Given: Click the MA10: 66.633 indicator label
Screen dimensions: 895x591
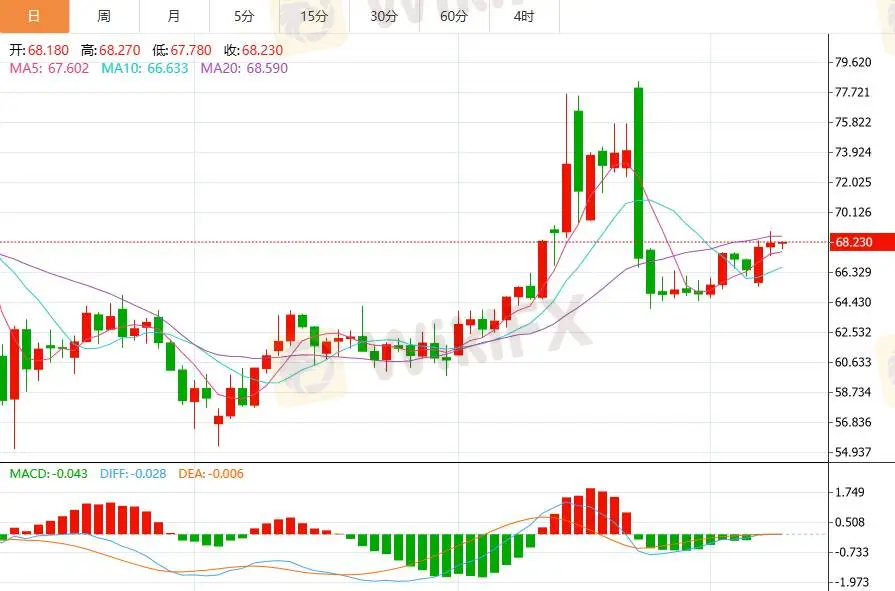Looking at the screenshot, I should (x=147, y=68).
